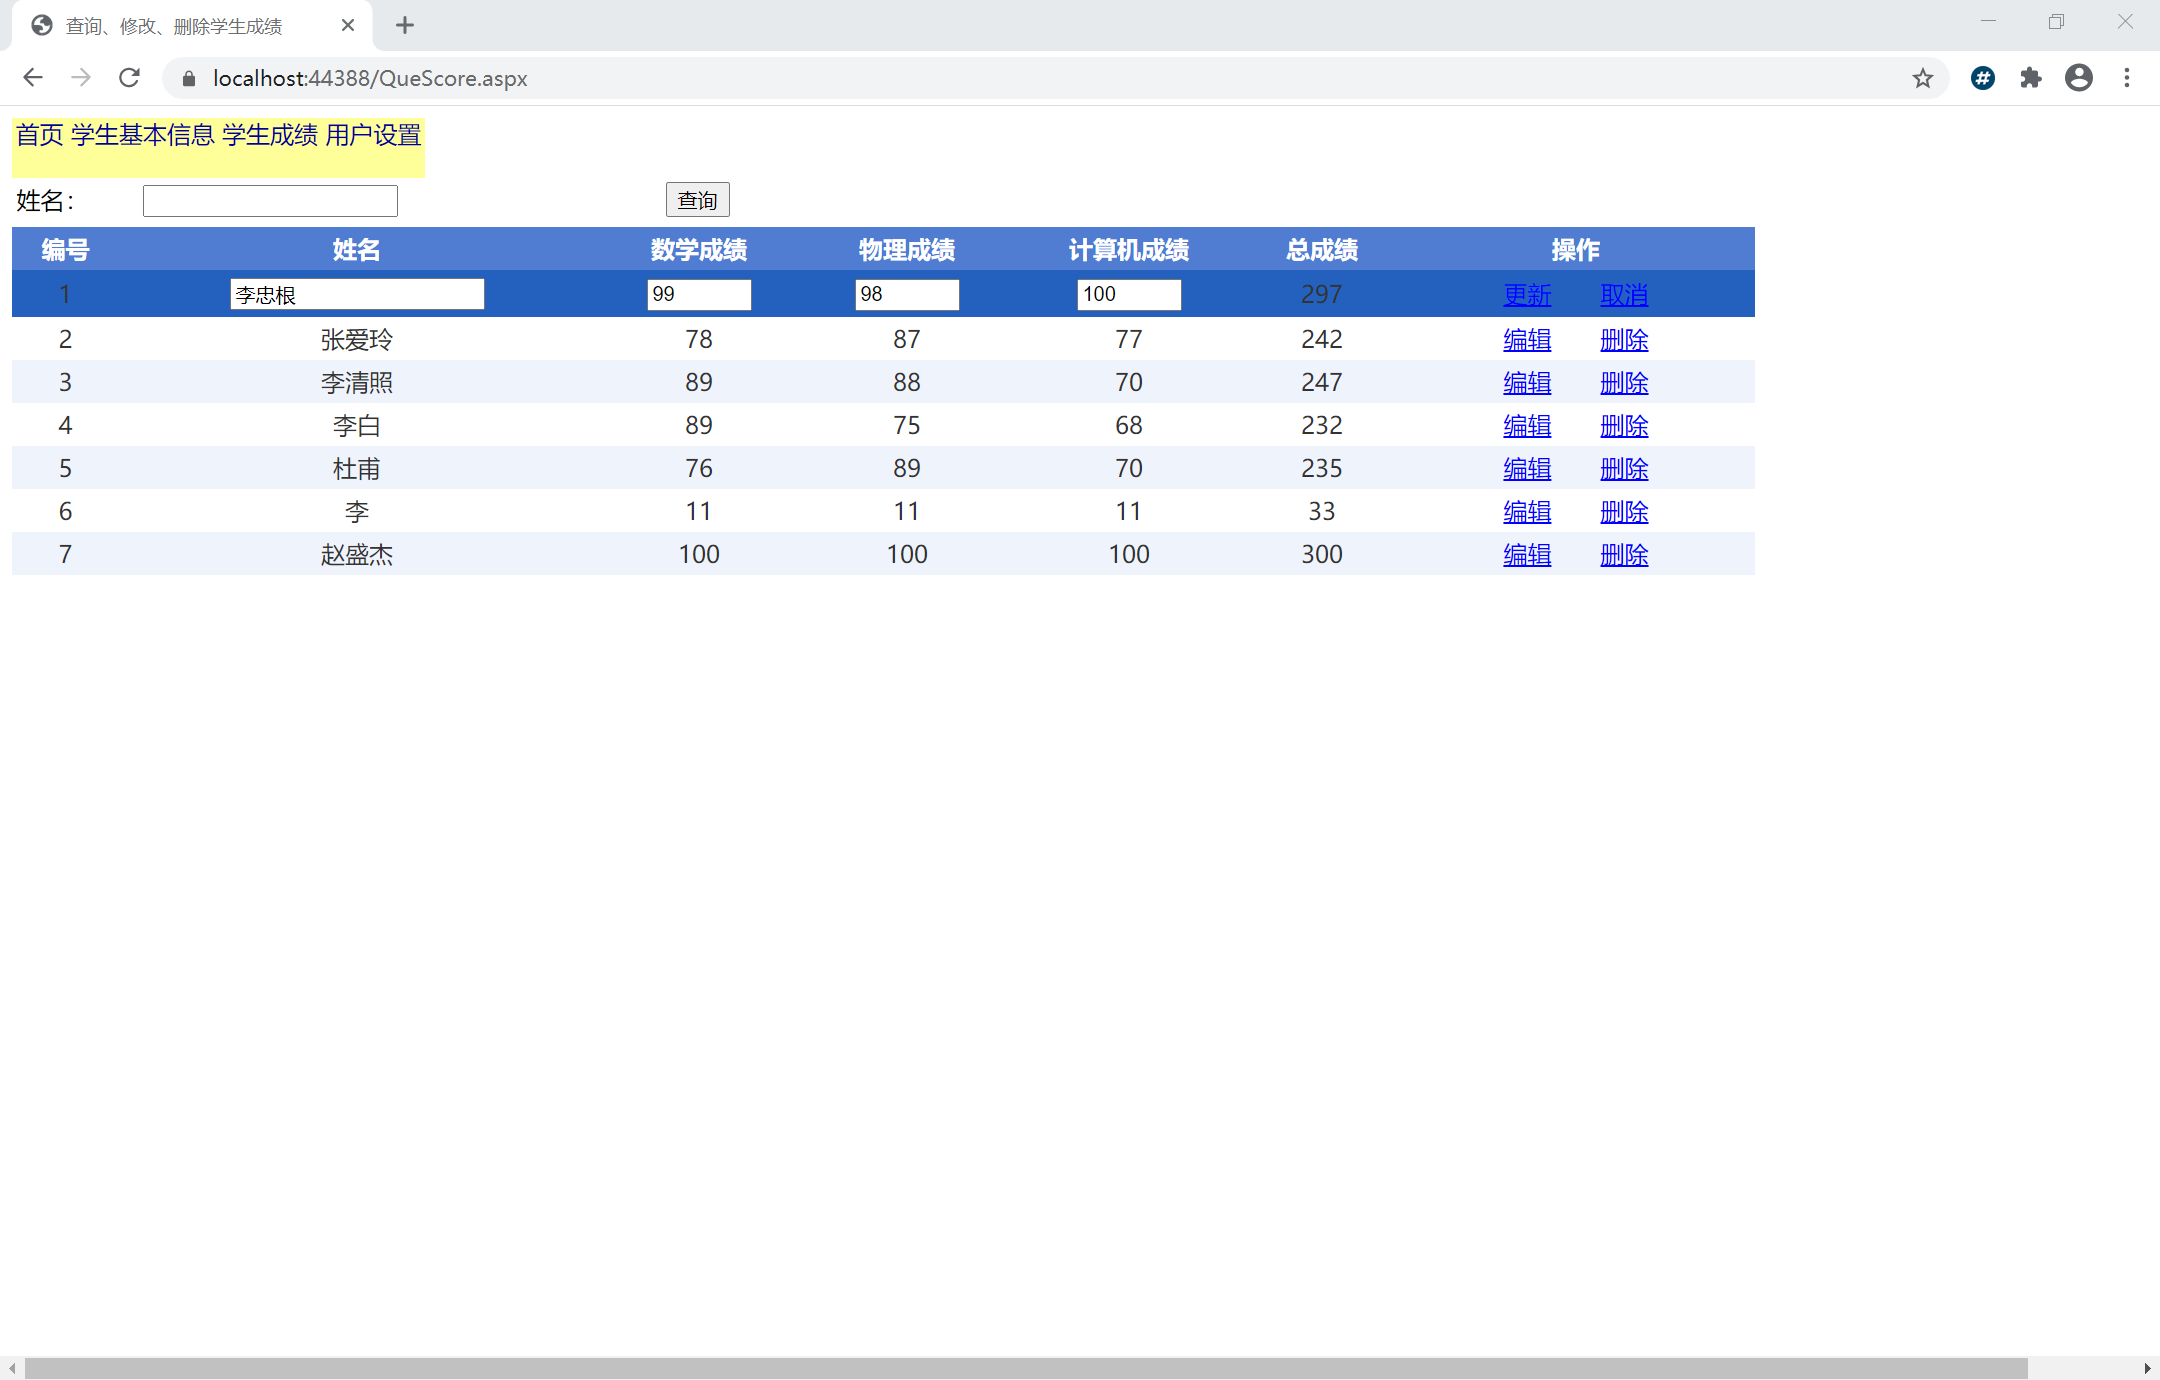Click 取消 link in editing row
Viewport: 2160px width, 1380px height.
[1623, 295]
